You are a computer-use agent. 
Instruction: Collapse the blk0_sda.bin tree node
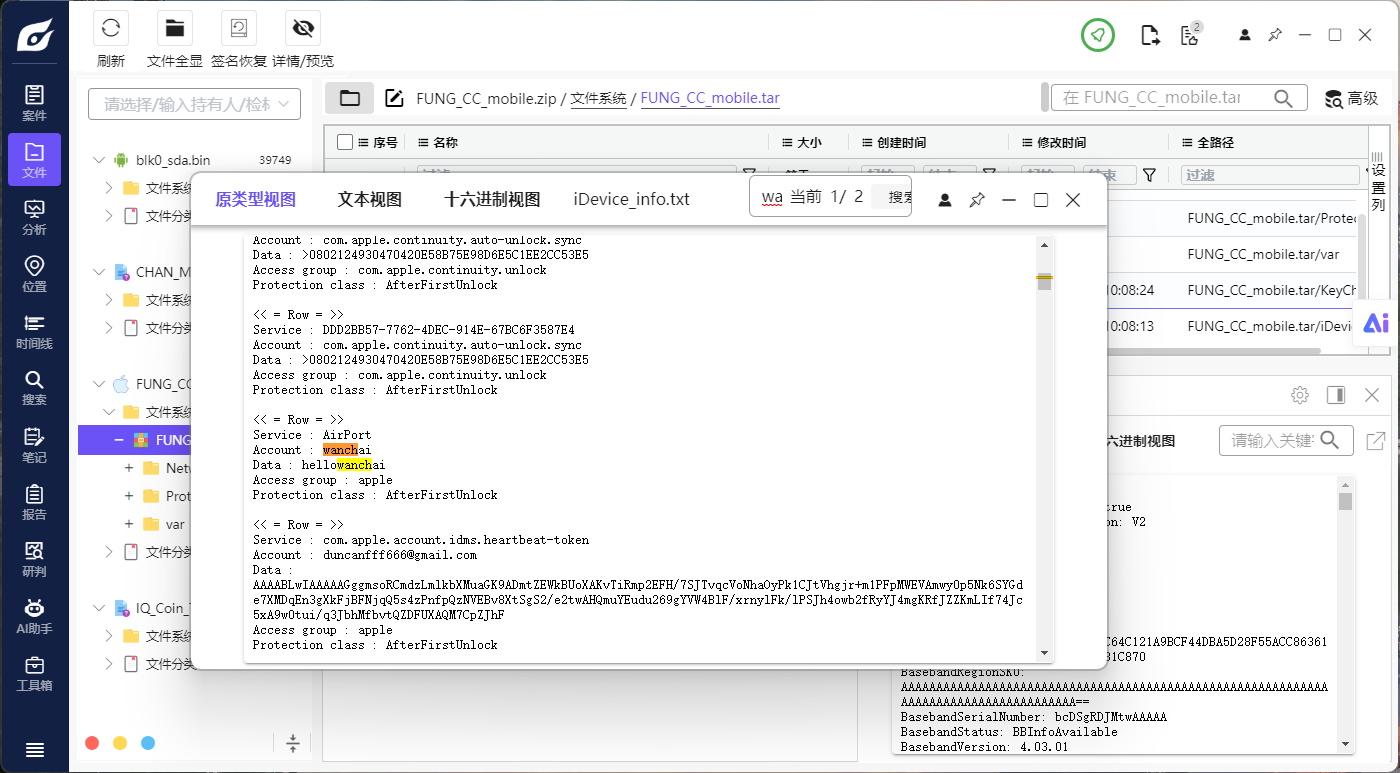point(99,160)
